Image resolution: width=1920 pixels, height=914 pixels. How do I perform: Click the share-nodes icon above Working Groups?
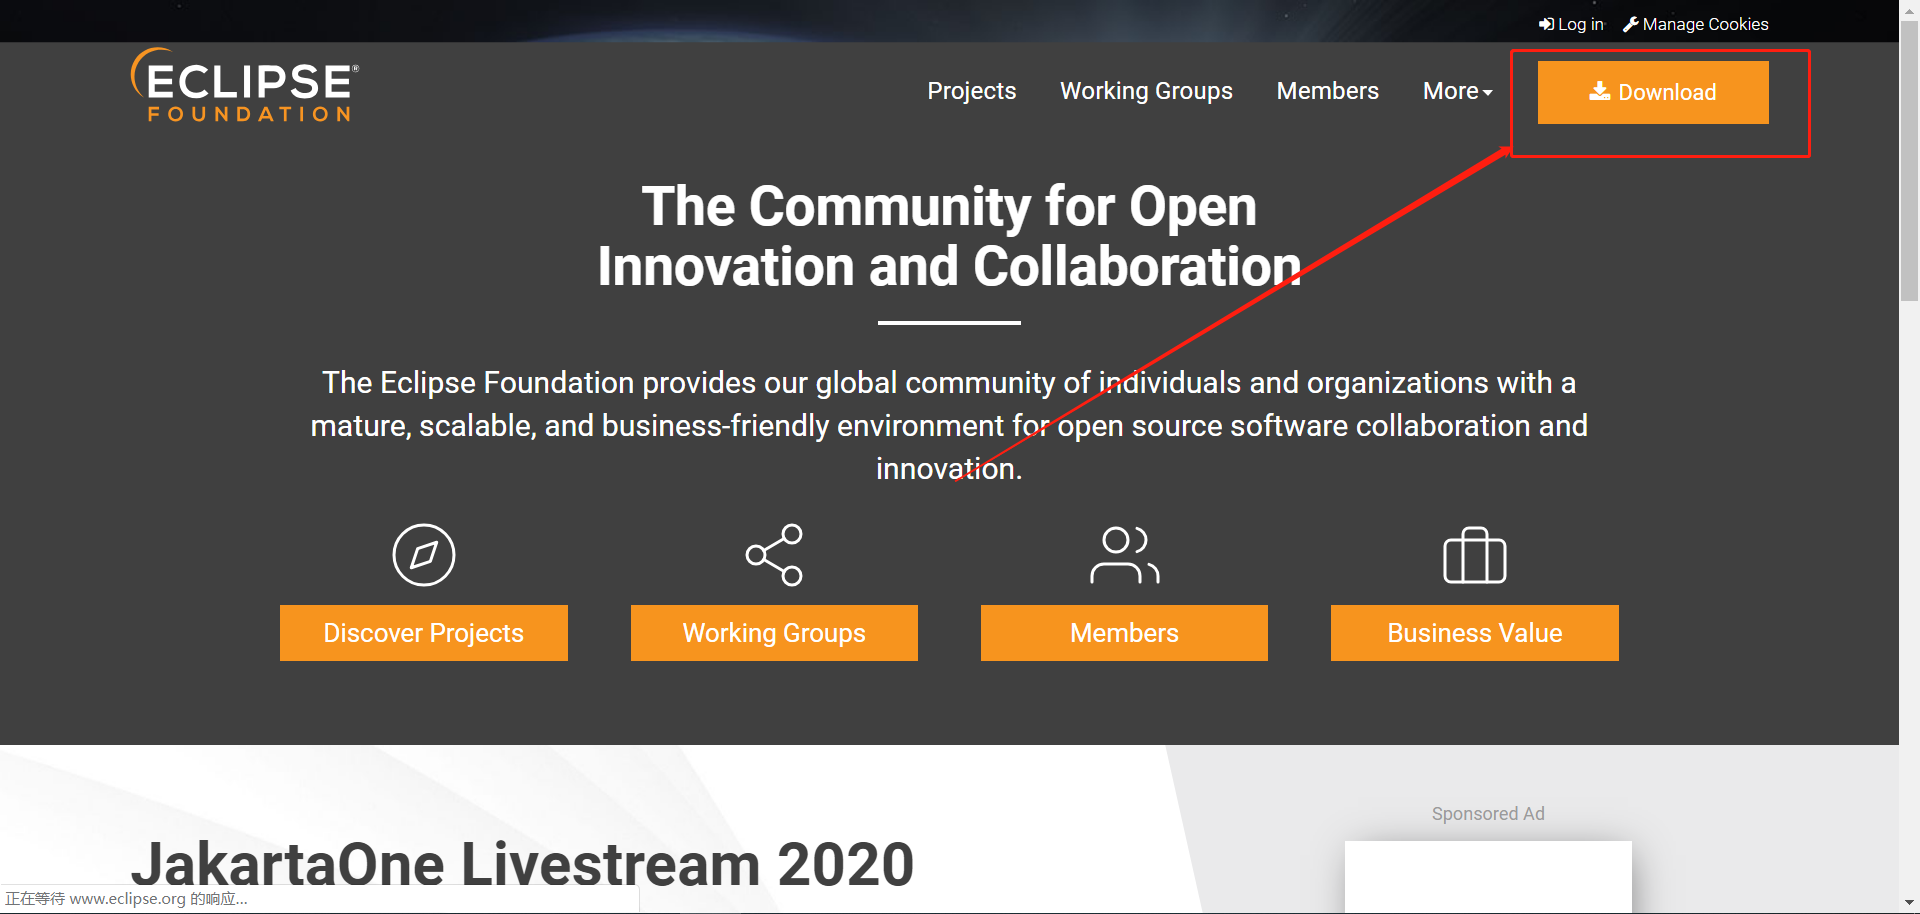coord(774,555)
